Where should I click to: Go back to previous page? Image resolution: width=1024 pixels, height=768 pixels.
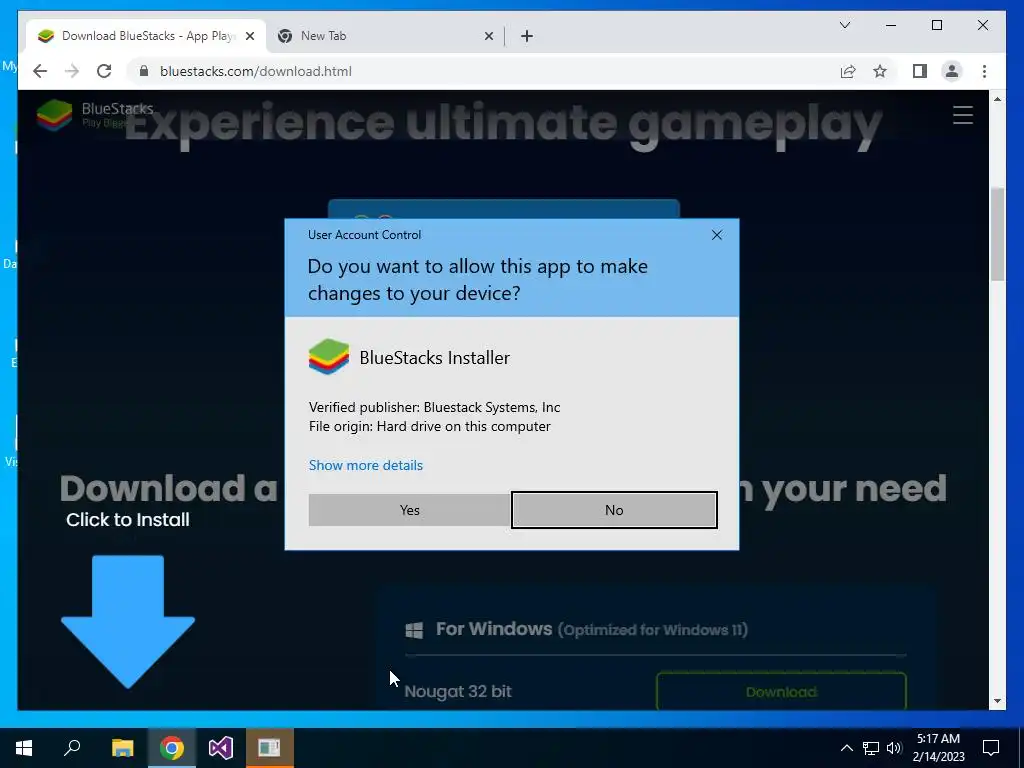(x=40, y=71)
